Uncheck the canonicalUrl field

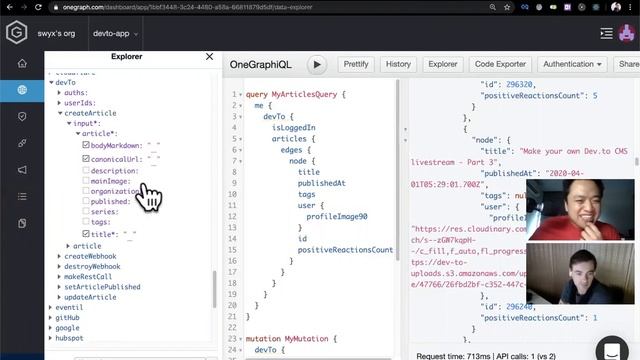[86, 158]
